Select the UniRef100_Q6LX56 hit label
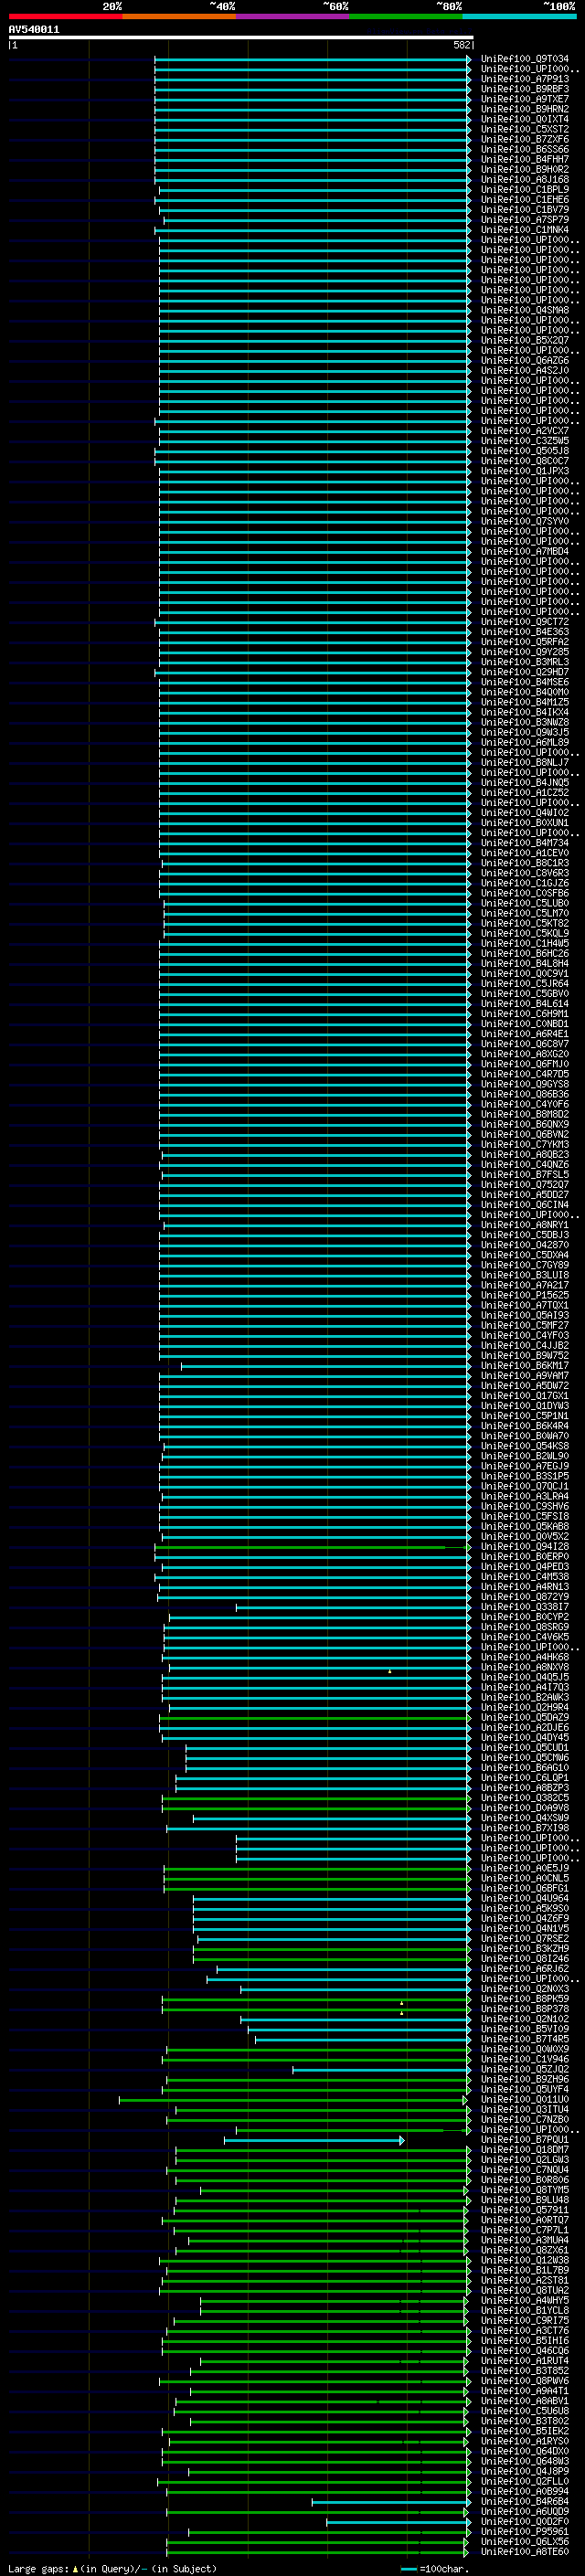585x2576 pixels. tap(524, 2541)
